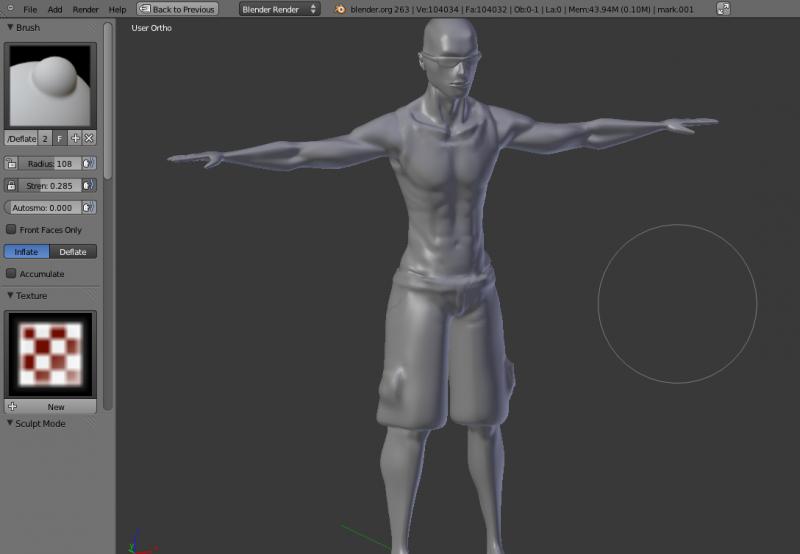
Task: Open the editor type menu icon beside File
Action: [x=11, y=9]
